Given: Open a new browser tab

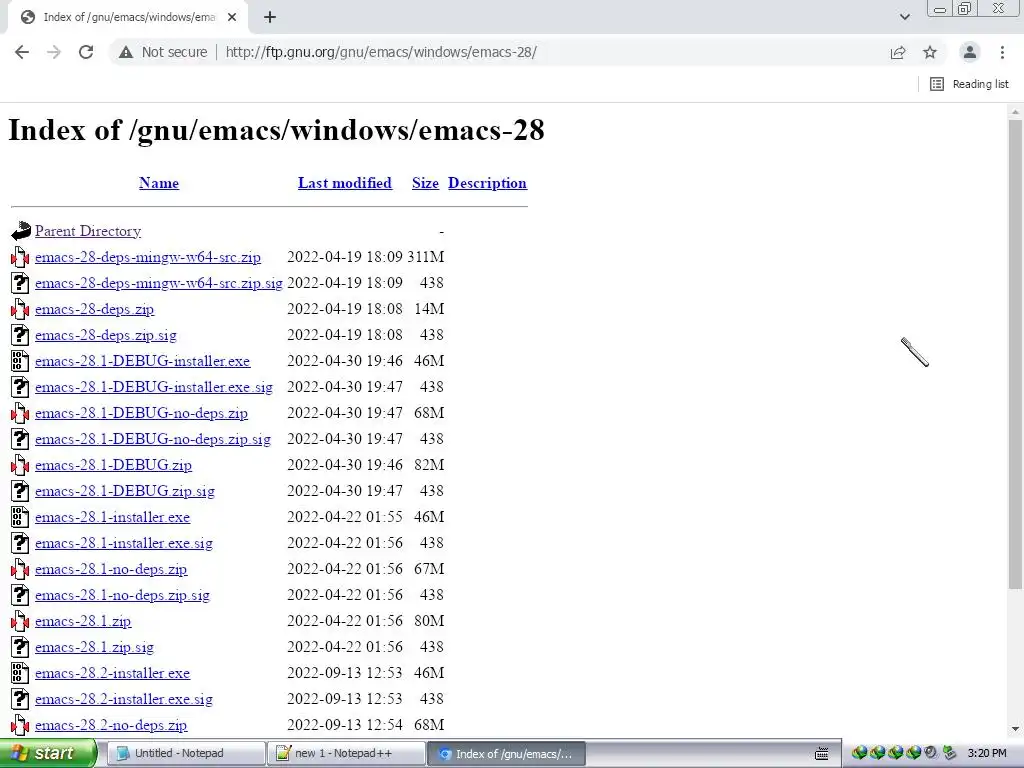Looking at the screenshot, I should [x=270, y=18].
